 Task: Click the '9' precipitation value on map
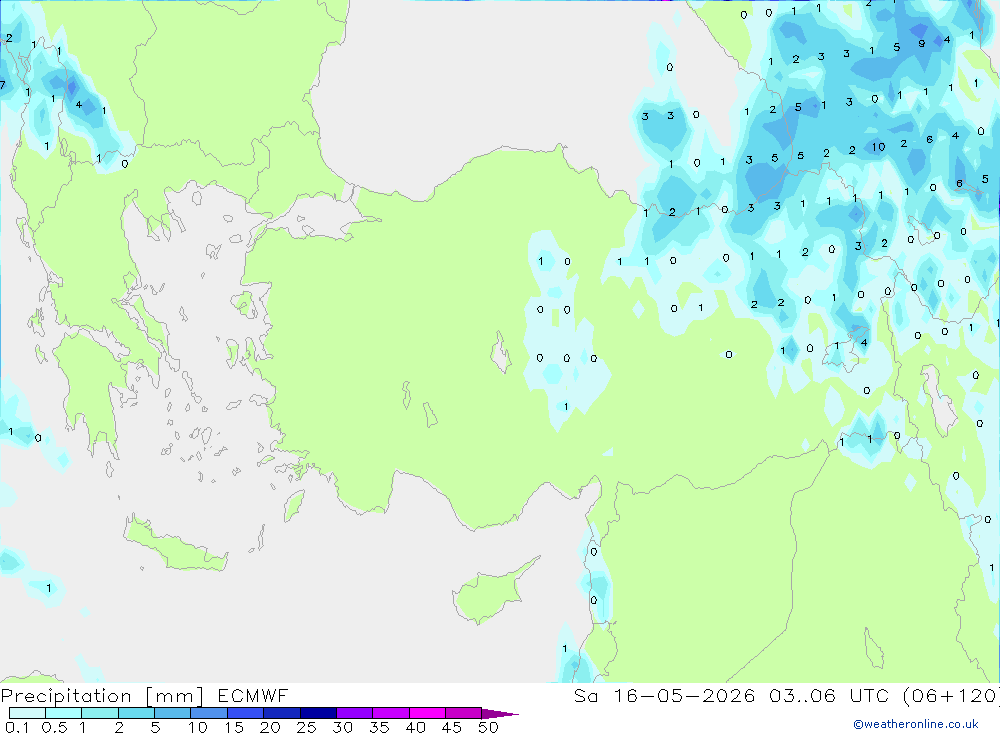click(x=922, y=43)
